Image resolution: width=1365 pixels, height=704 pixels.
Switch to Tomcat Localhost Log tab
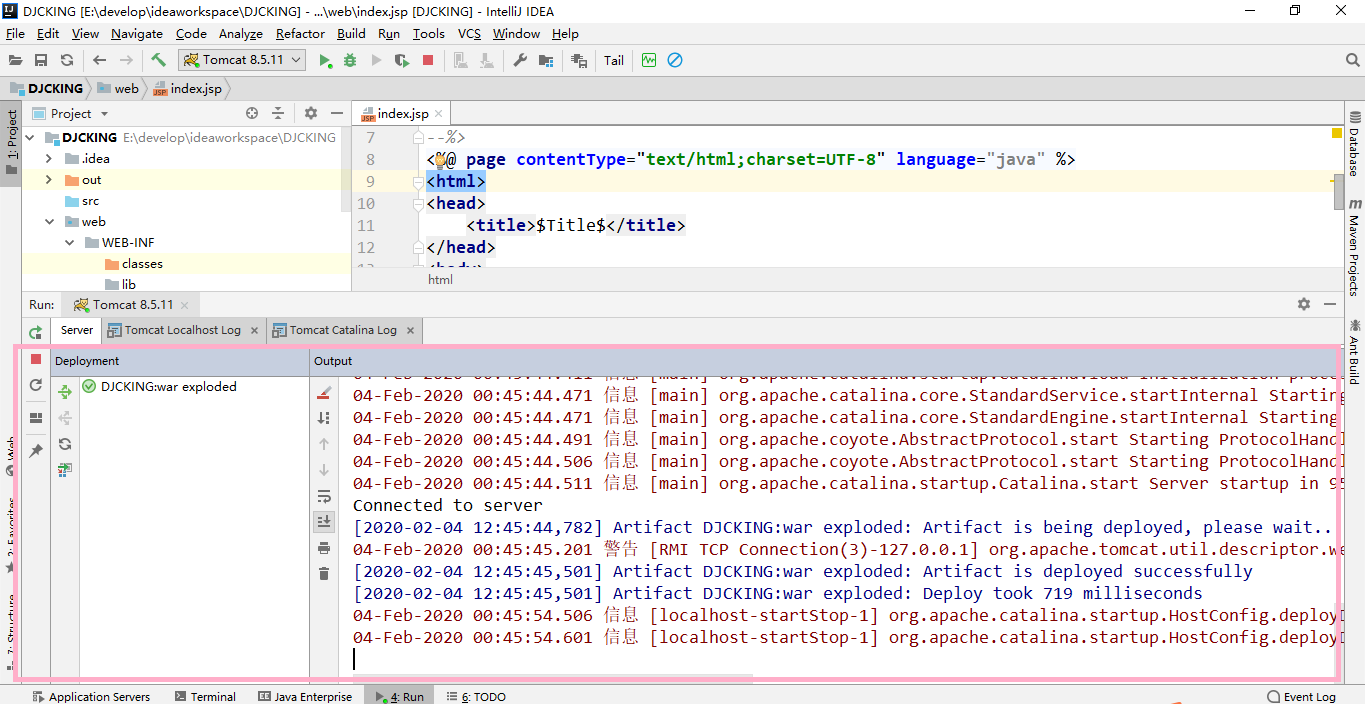(183, 330)
